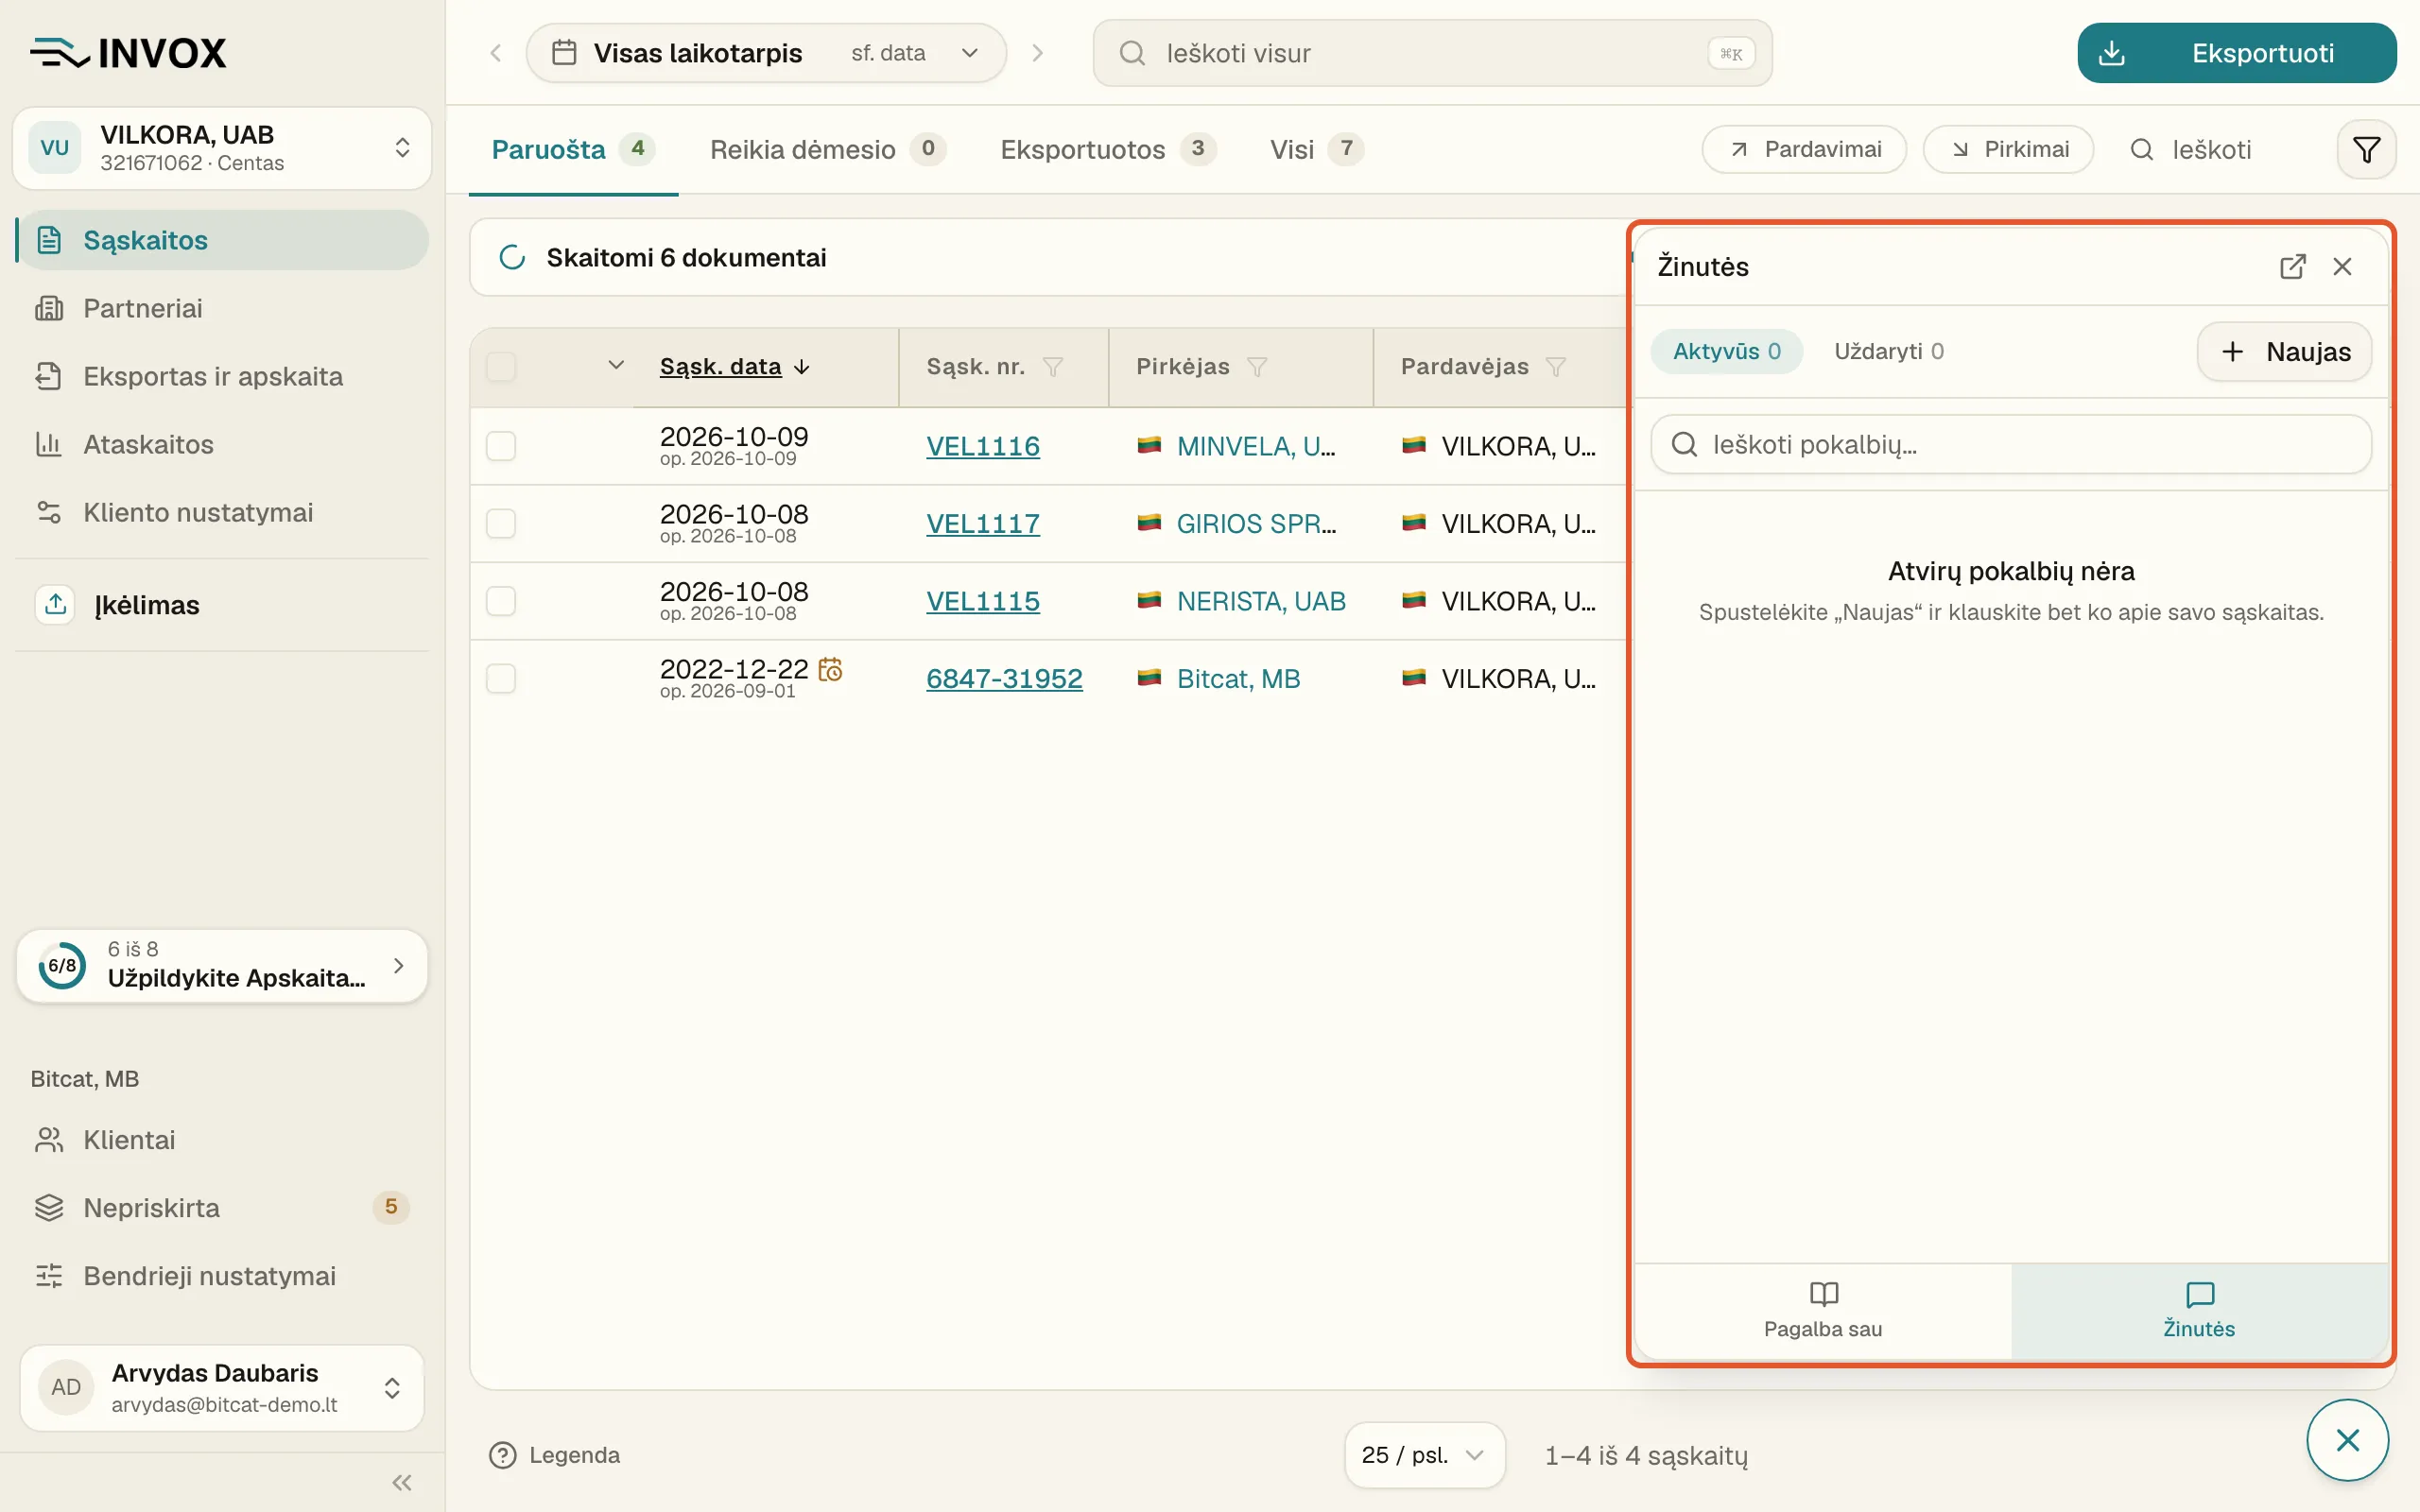Screen dimensions: 2420x1512
Task: Open Žinutės panel in new window
Action: pos(2292,267)
